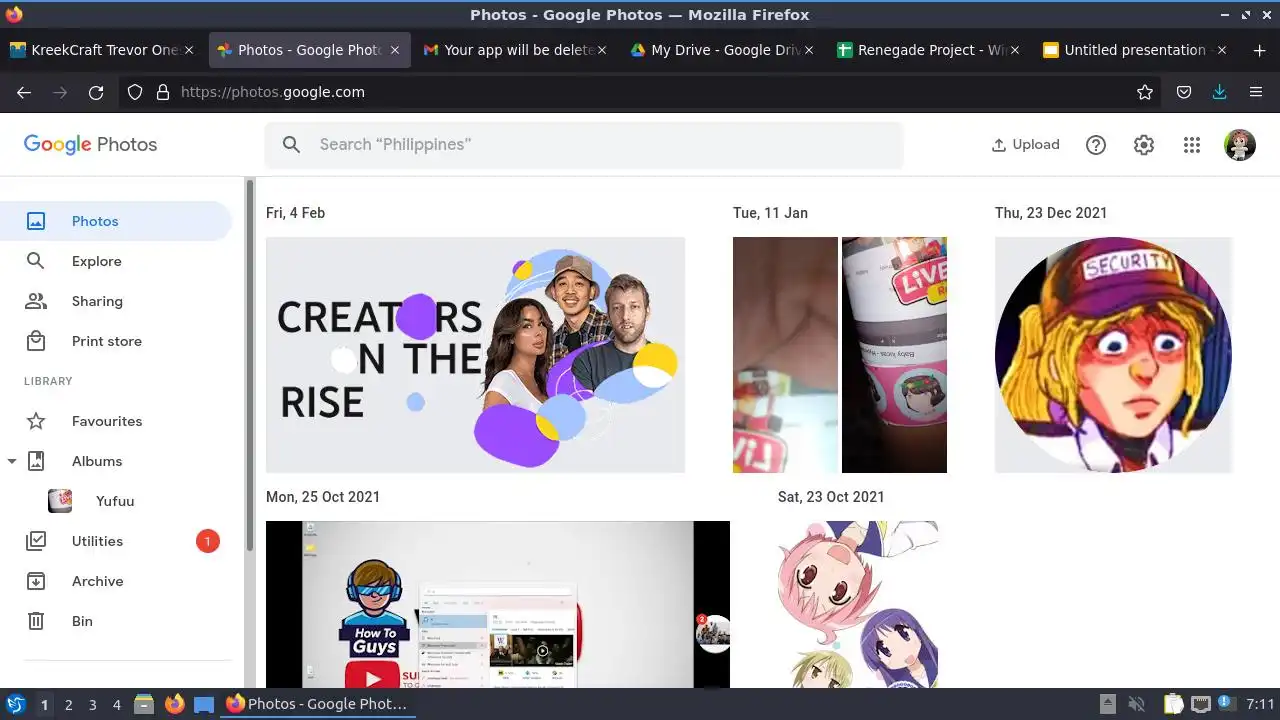Open the Firefox downloads arrow
This screenshot has height=720, width=1280.
click(x=1219, y=92)
